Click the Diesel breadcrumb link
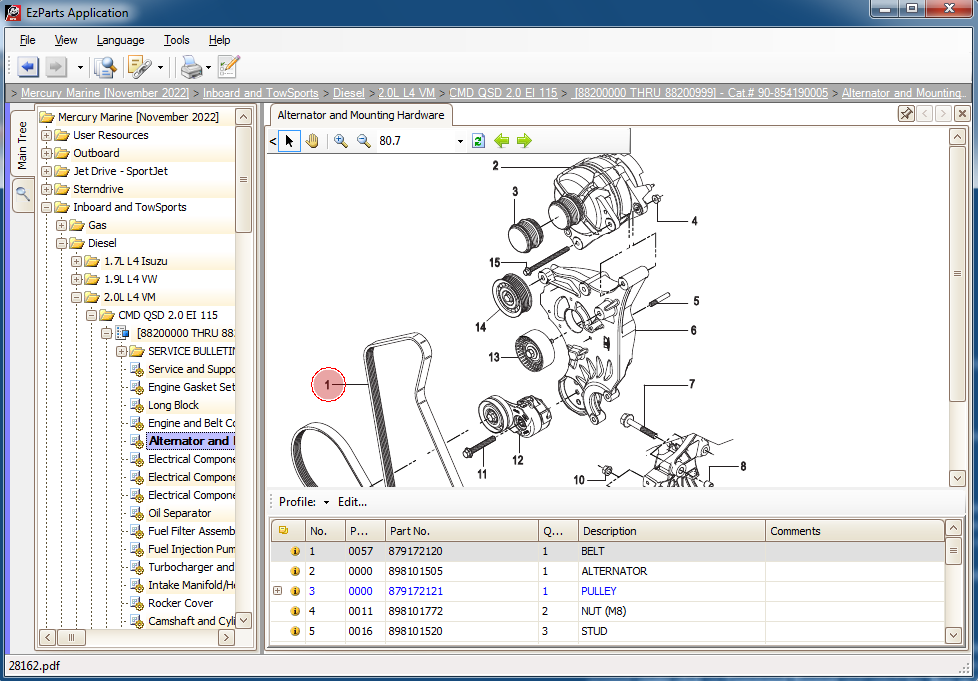Image resolution: width=978 pixels, height=681 pixels. [x=349, y=93]
